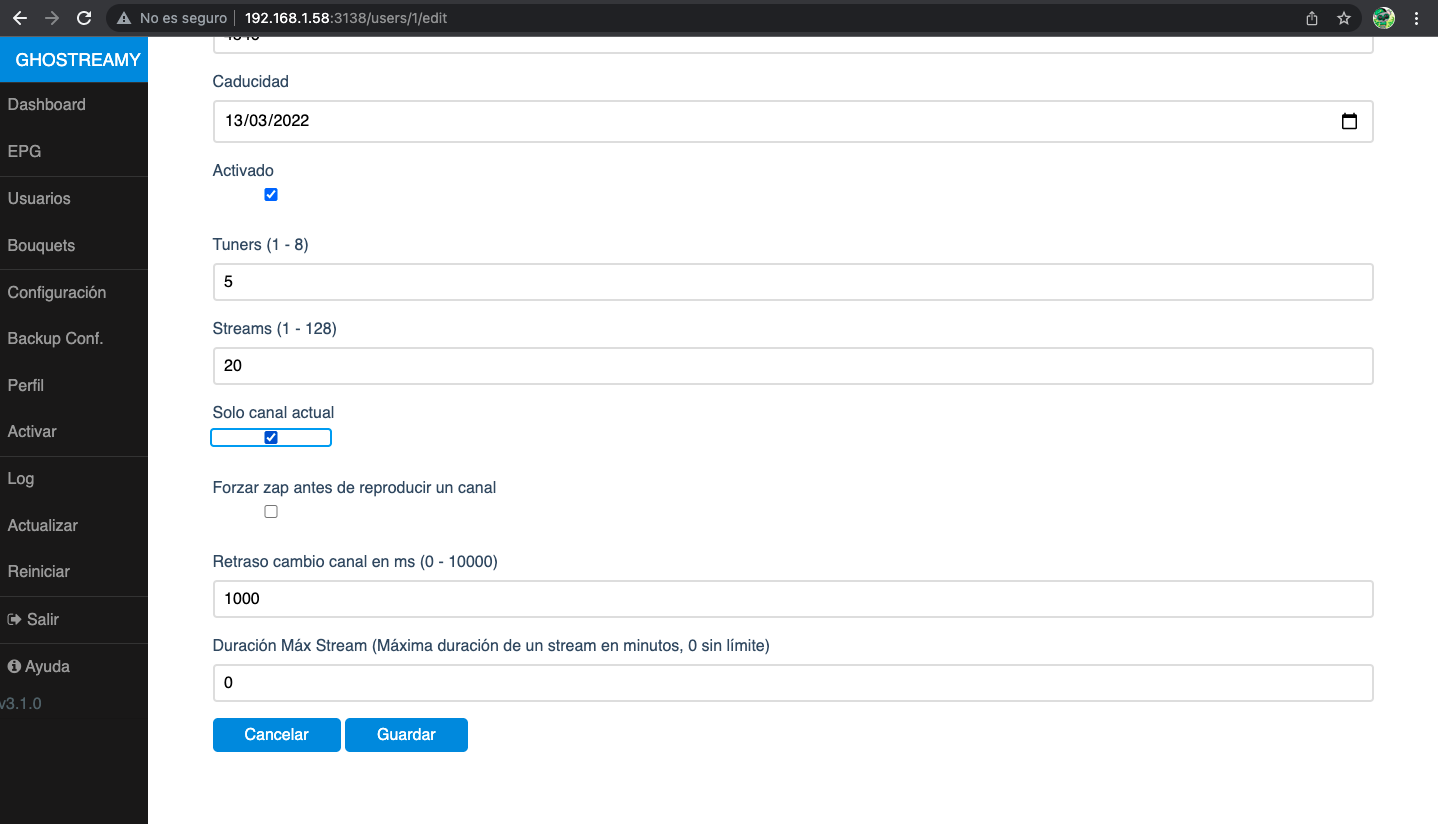Enable Forzar zap antes de reproducir checkbox

[271, 512]
